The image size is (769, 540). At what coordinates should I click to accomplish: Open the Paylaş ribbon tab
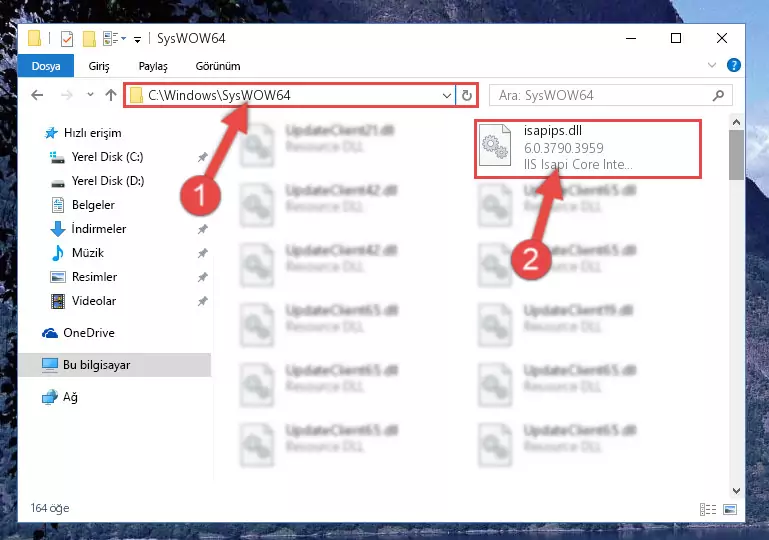(x=153, y=66)
